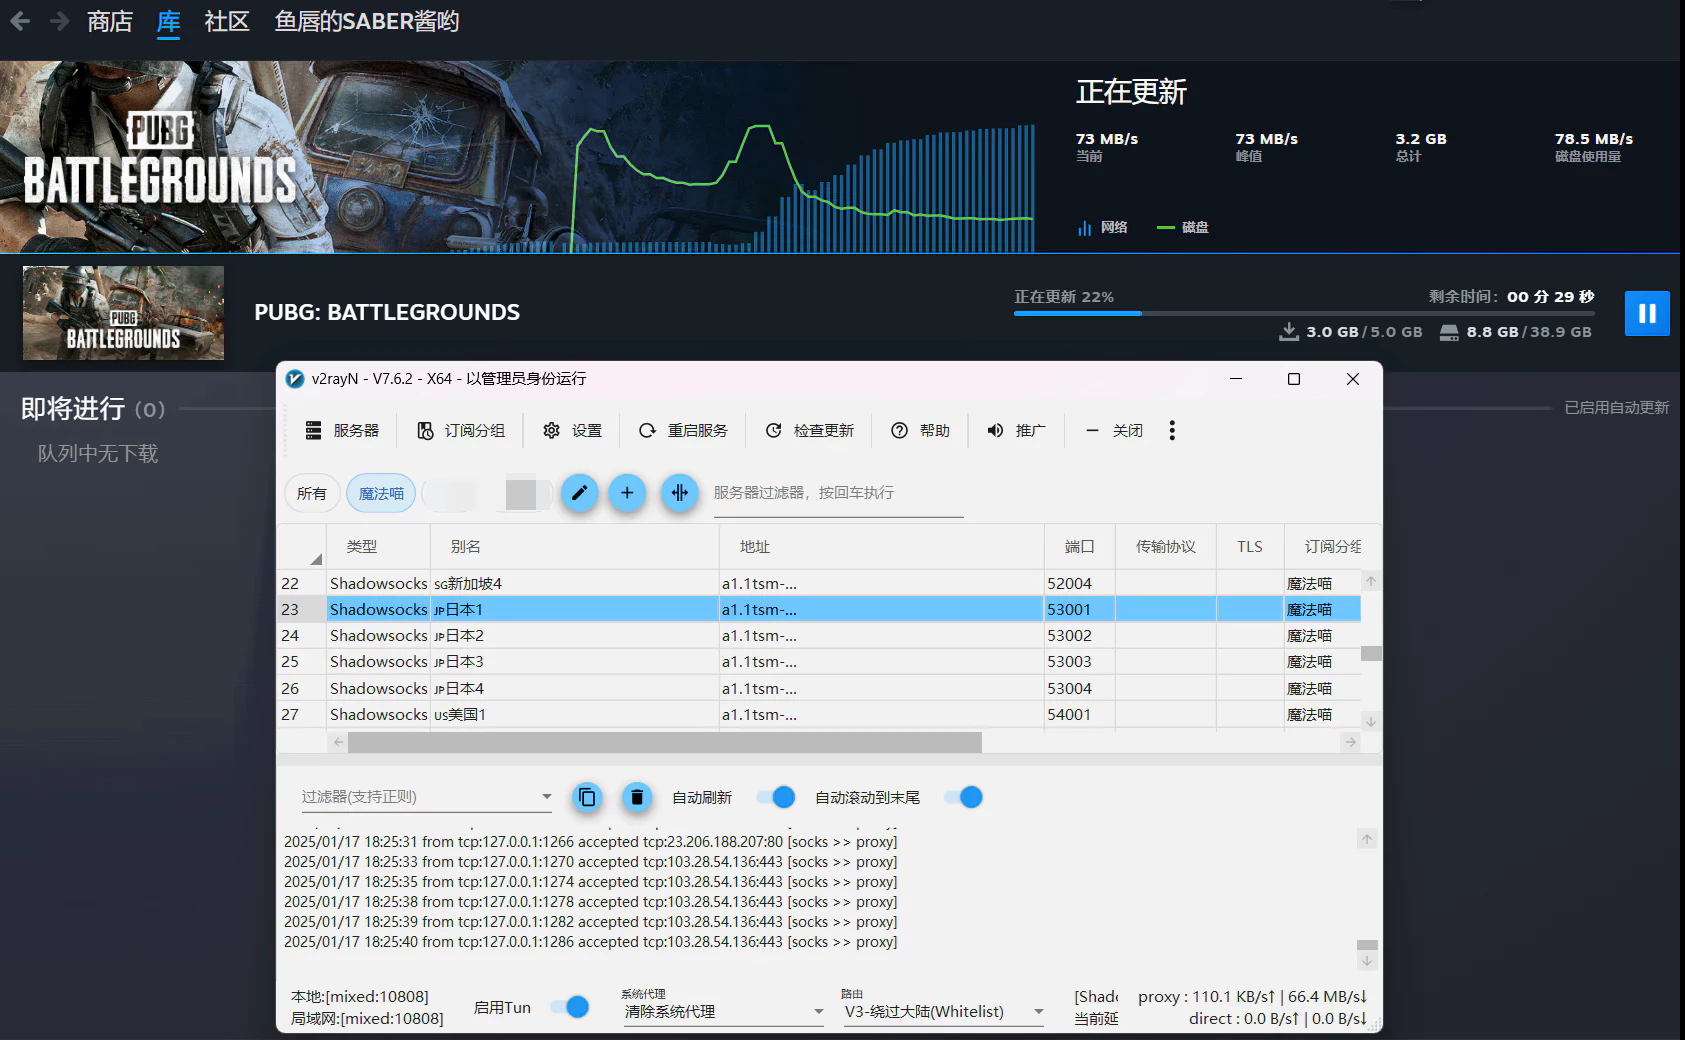This screenshot has width=1685, height=1040.
Task: Open the 服务器 menu in v2rayN
Action: click(x=342, y=430)
